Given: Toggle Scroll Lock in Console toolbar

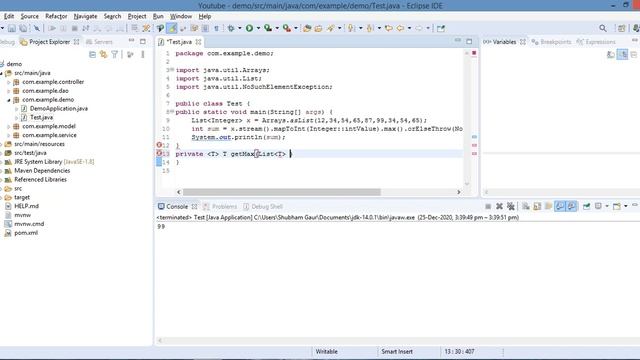Looking at the screenshot, I should 537,207.
